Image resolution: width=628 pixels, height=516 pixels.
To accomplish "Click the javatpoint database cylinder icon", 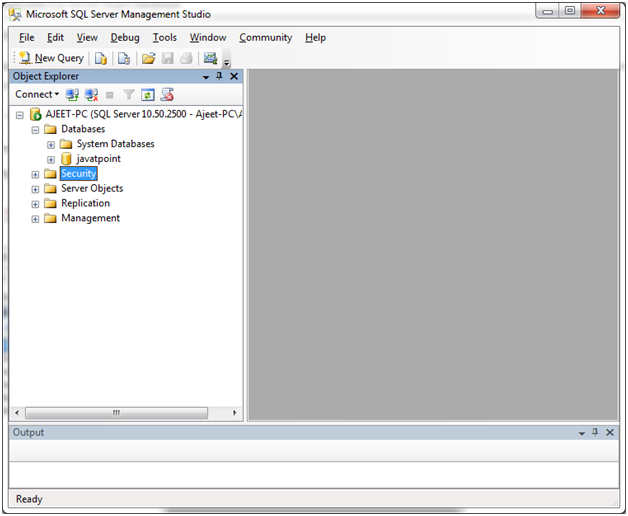I will (66, 159).
